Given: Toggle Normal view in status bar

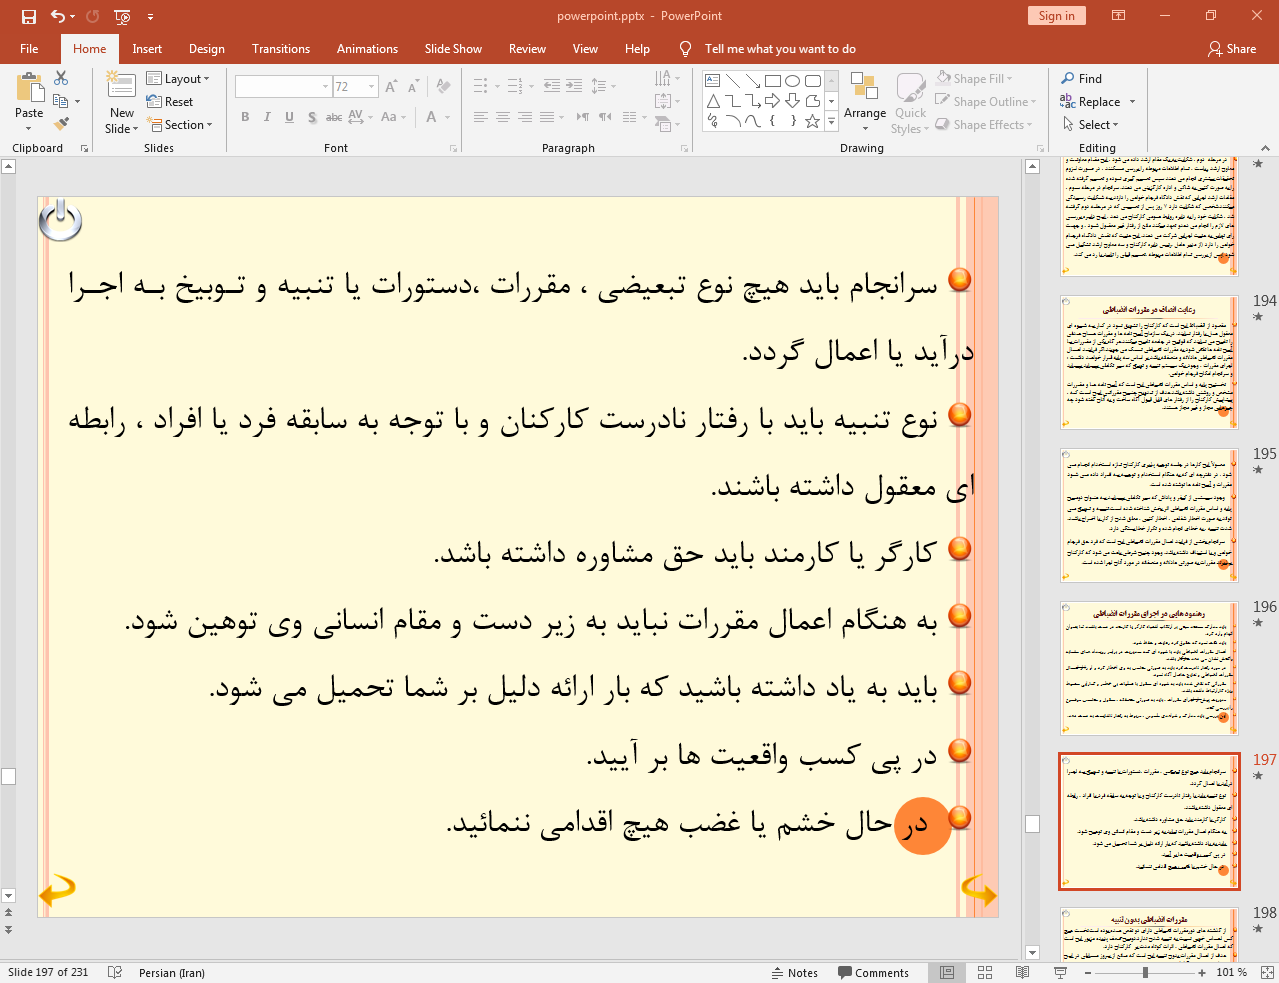Looking at the screenshot, I should [x=947, y=972].
